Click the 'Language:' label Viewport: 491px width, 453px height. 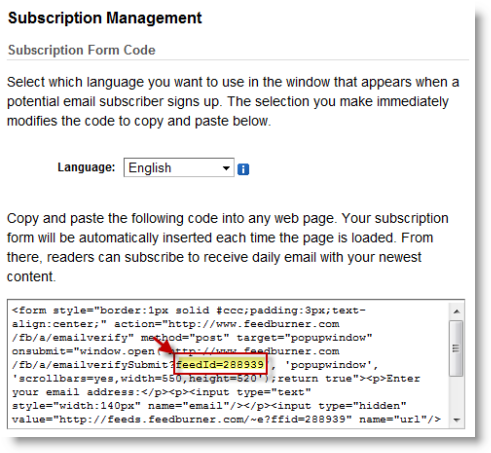86,167
